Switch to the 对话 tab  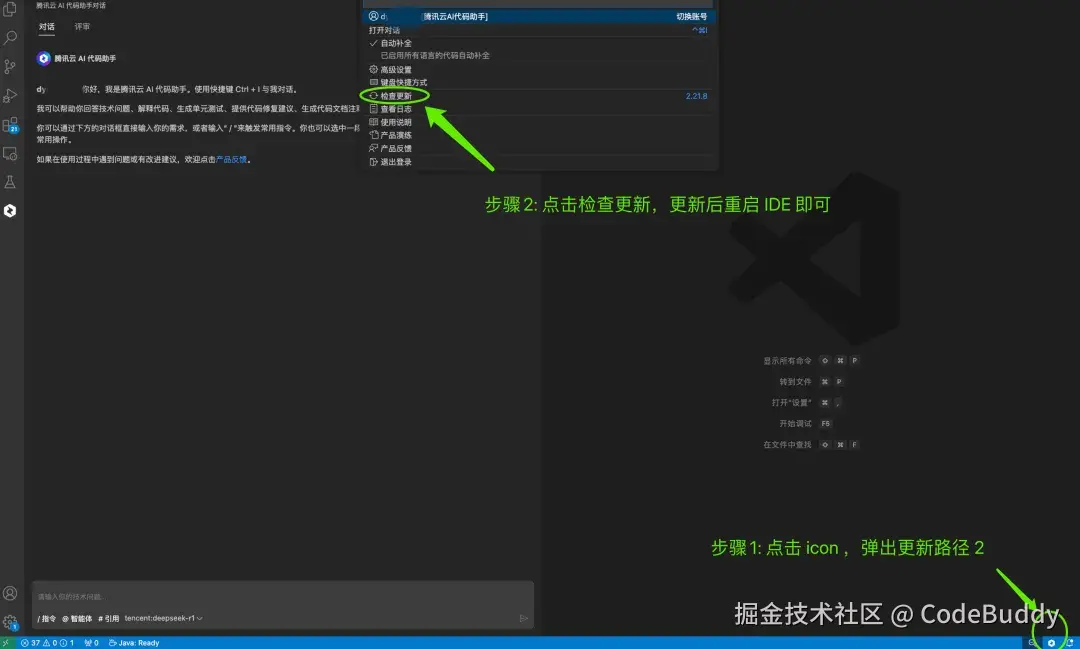pos(46,26)
